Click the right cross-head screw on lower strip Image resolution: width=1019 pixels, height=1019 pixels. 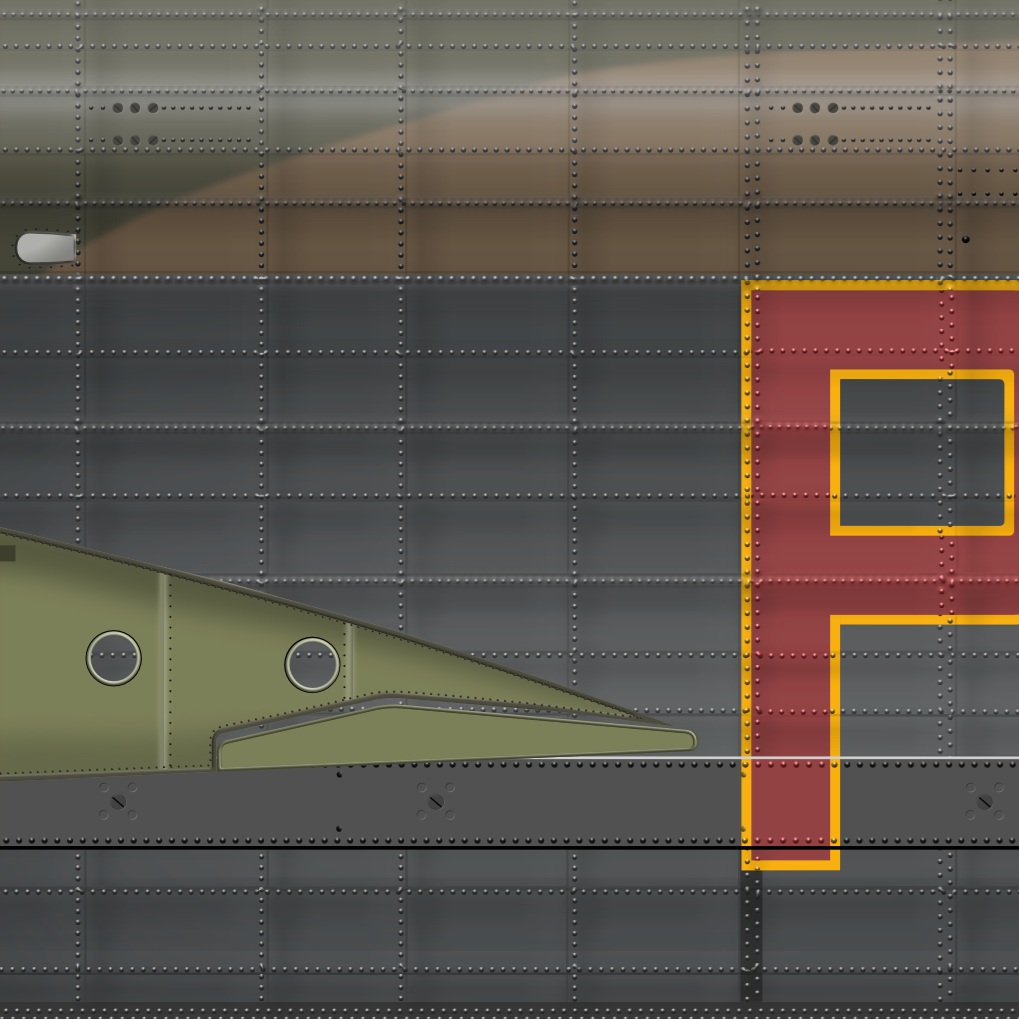point(984,801)
